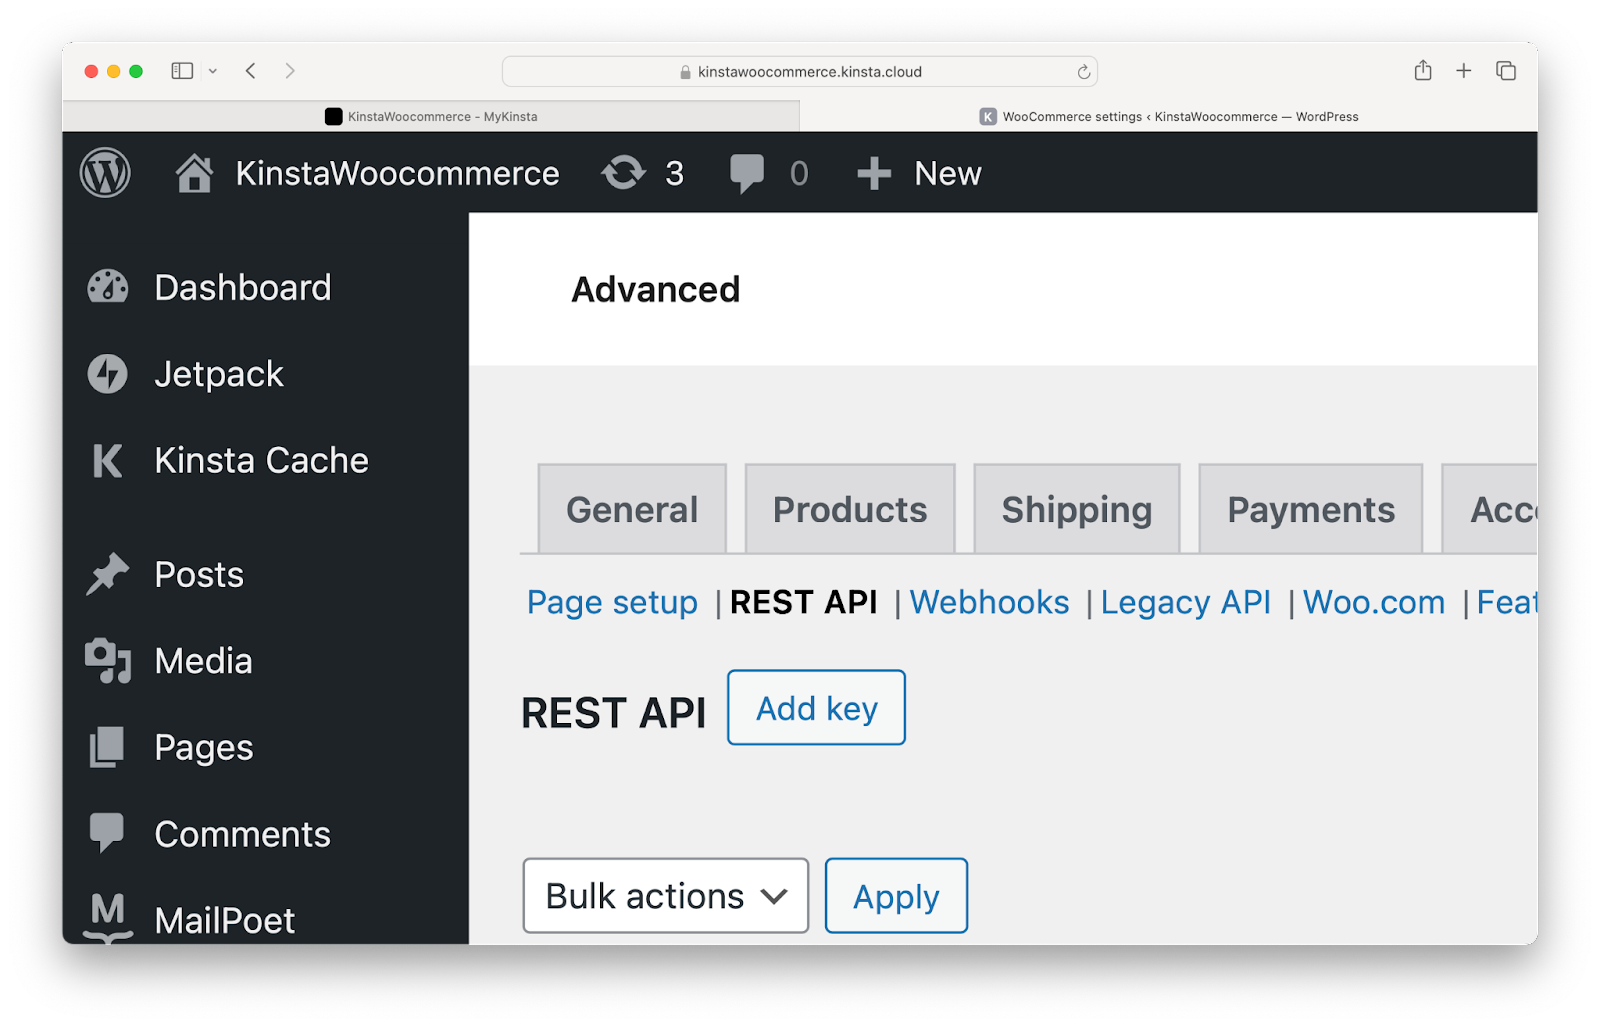1600x1027 pixels.
Task: Switch to the Shipping settings tab
Action: click(1076, 510)
